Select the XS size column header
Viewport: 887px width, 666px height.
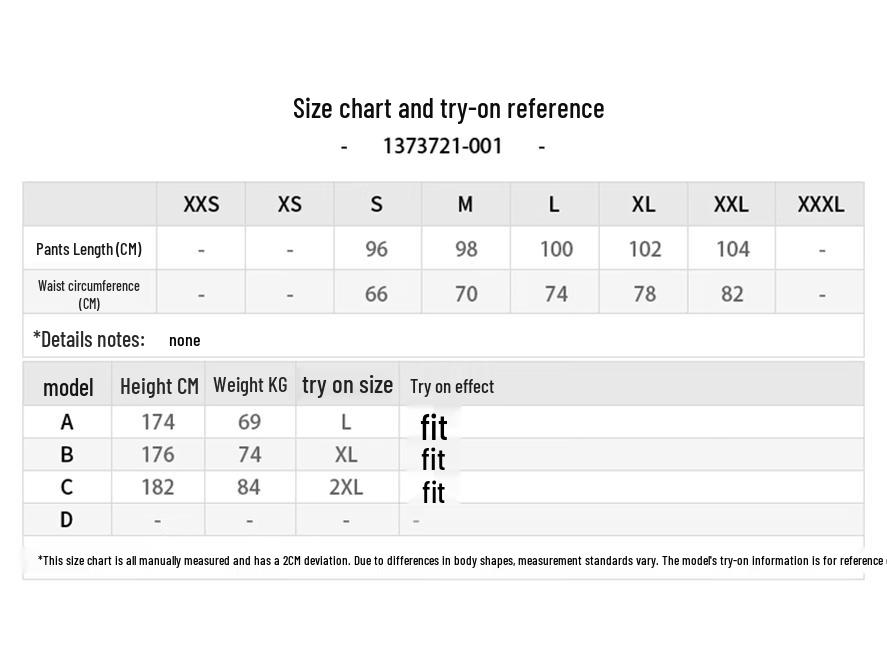coord(289,204)
